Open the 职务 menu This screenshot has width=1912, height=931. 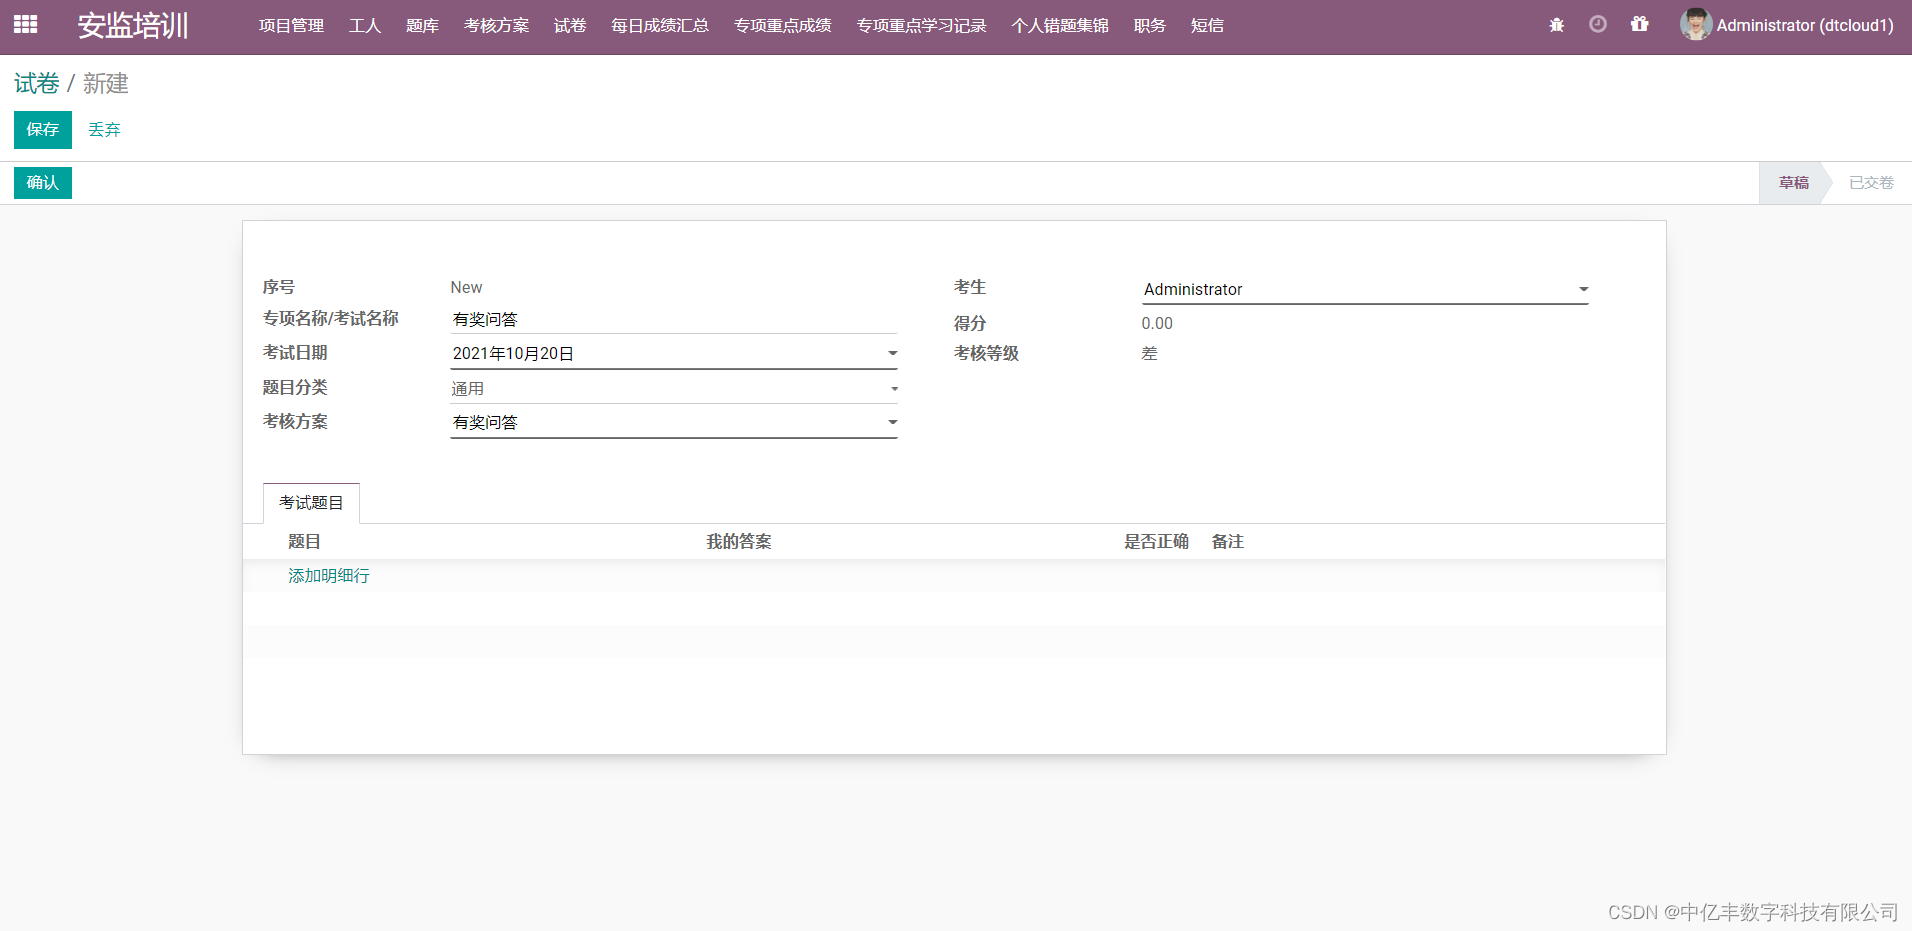(x=1150, y=25)
